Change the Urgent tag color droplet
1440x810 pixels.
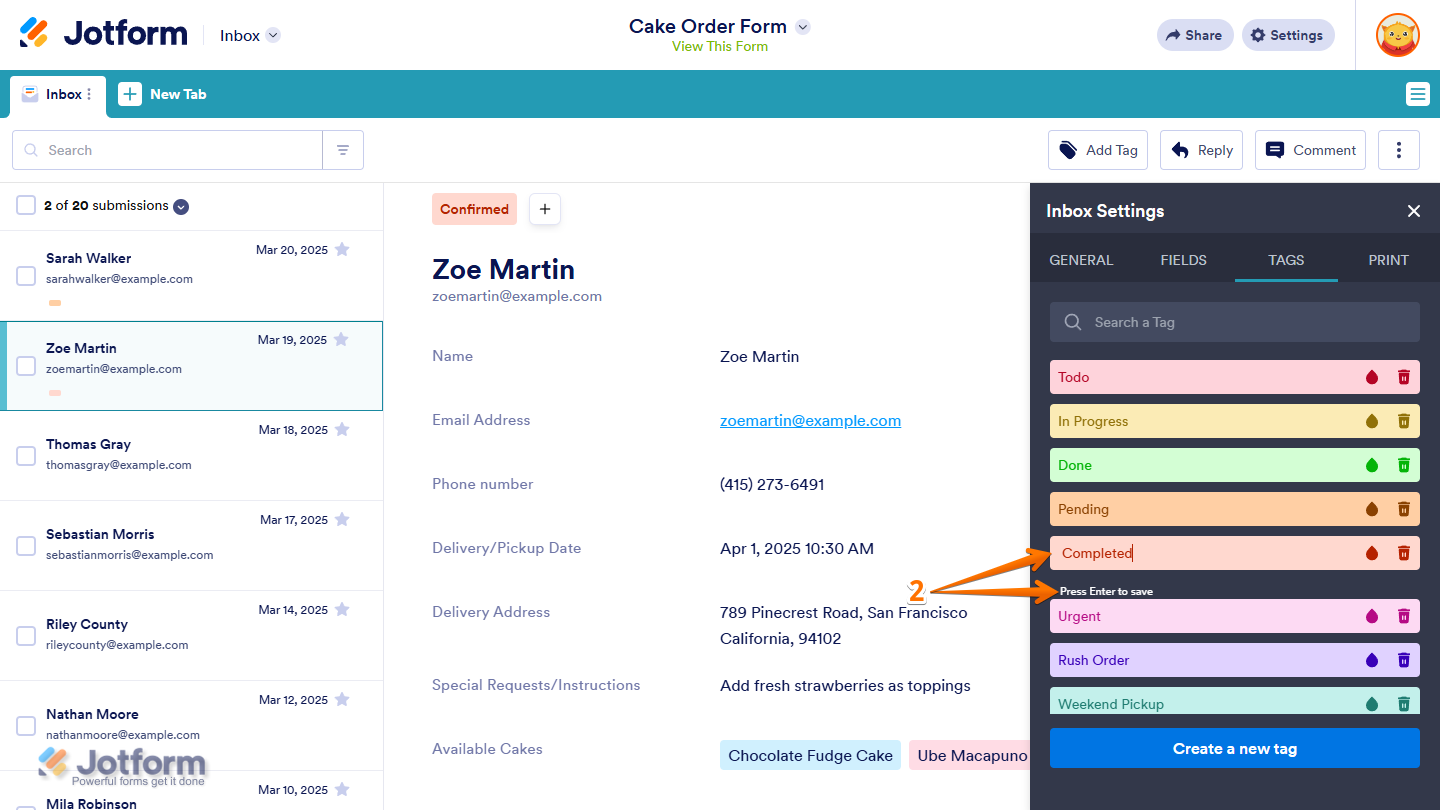pyautogui.click(x=1372, y=616)
